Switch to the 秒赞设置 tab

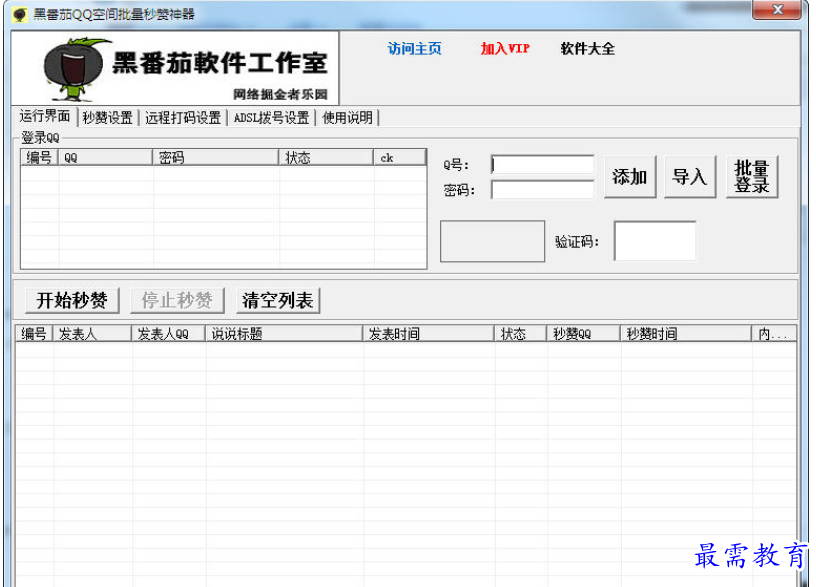108,118
